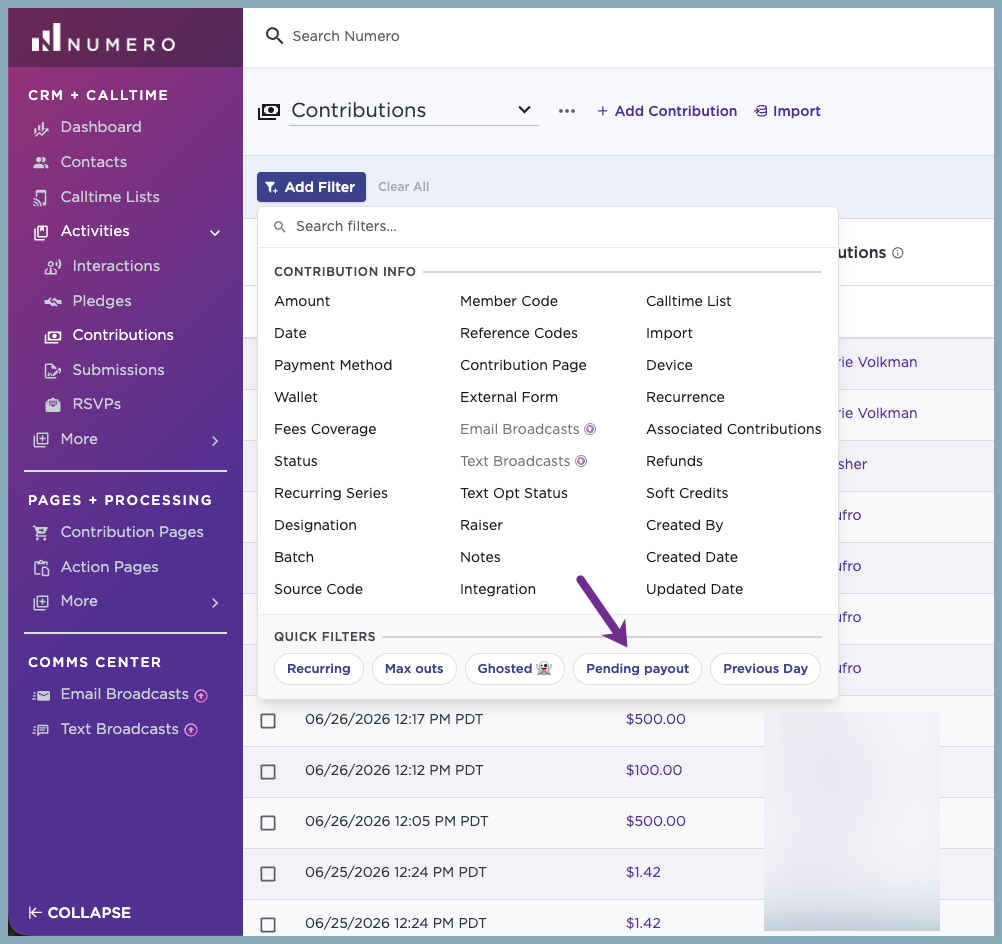Click Clear All filters
Viewport: 1002px width, 944px height.
click(403, 187)
